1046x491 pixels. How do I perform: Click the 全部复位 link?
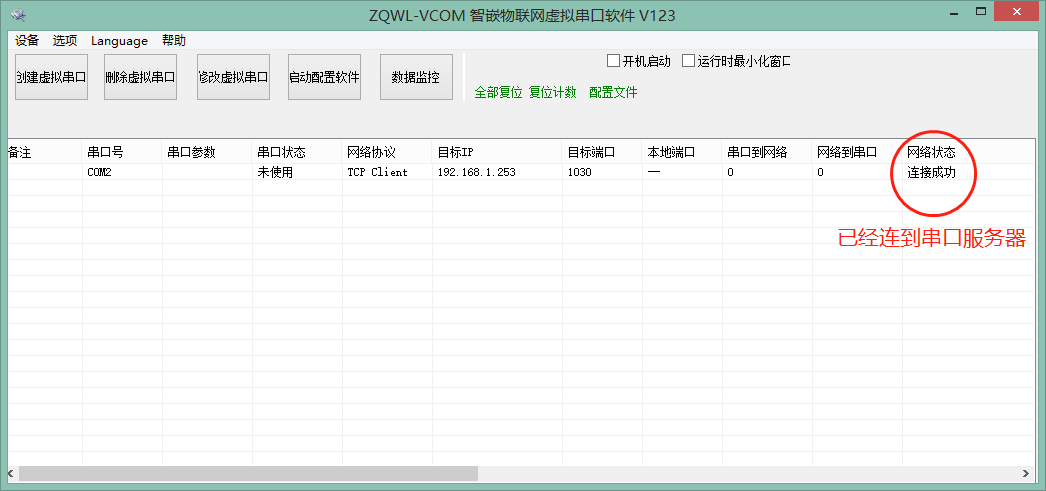(498, 93)
